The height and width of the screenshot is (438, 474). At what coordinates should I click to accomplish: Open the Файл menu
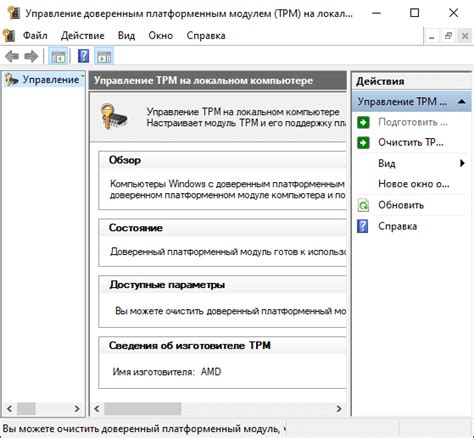35,36
